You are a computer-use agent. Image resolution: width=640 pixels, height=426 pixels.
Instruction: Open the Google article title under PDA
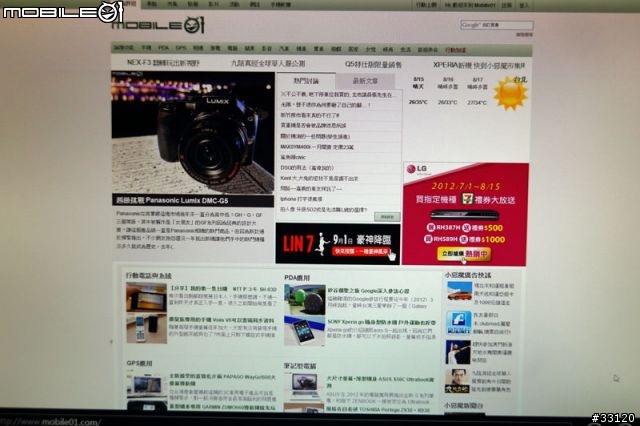pyautogui.click(x=369, y=291)
